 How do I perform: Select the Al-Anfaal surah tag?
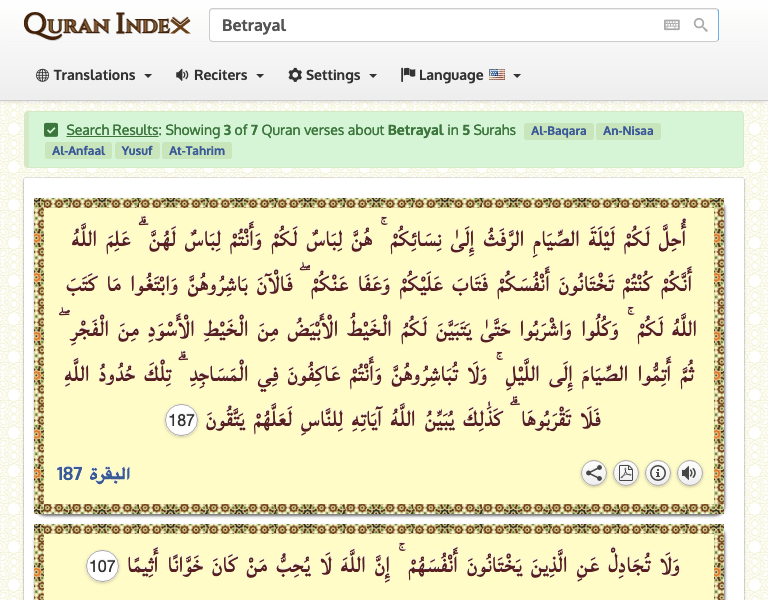(x=77, y=151)
